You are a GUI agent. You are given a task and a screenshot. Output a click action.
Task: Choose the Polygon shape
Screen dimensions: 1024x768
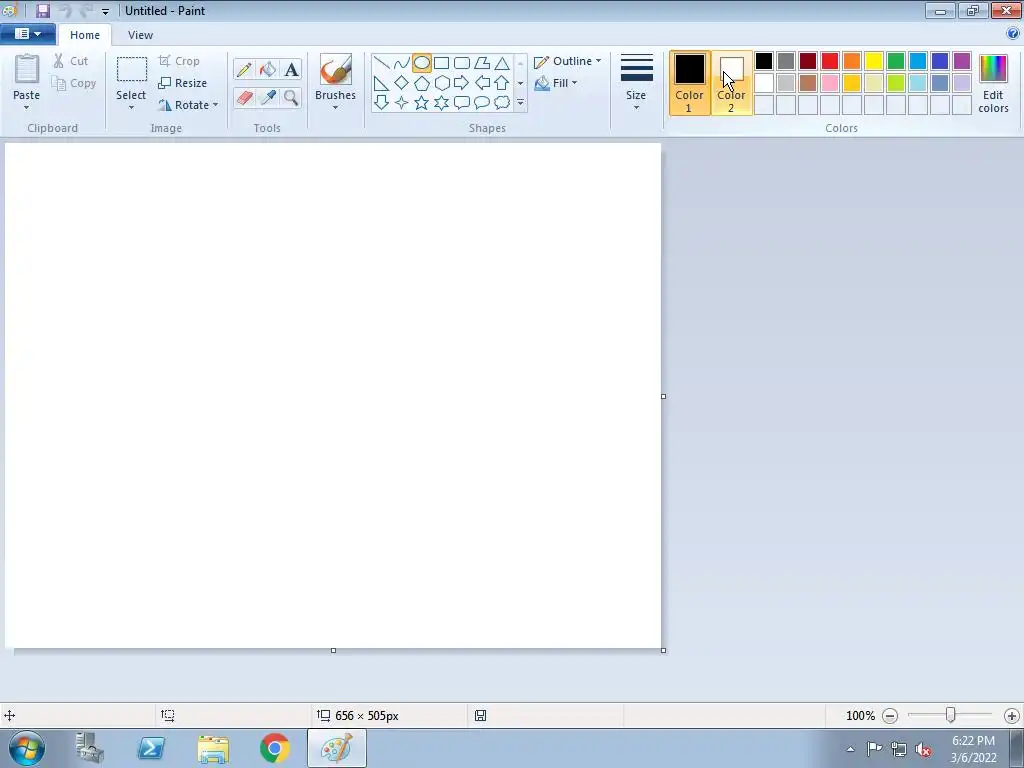click(482, 63)
